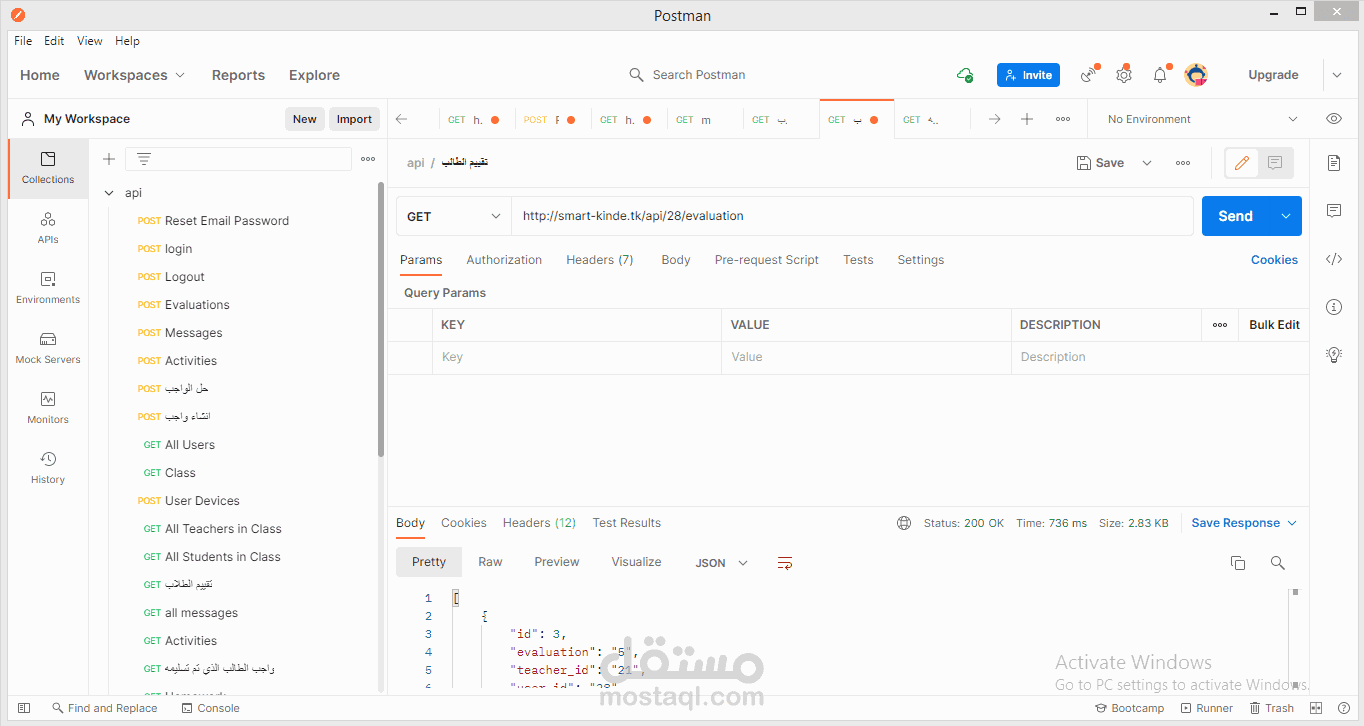Open the Monitors sidebar panel

(48, 408)
